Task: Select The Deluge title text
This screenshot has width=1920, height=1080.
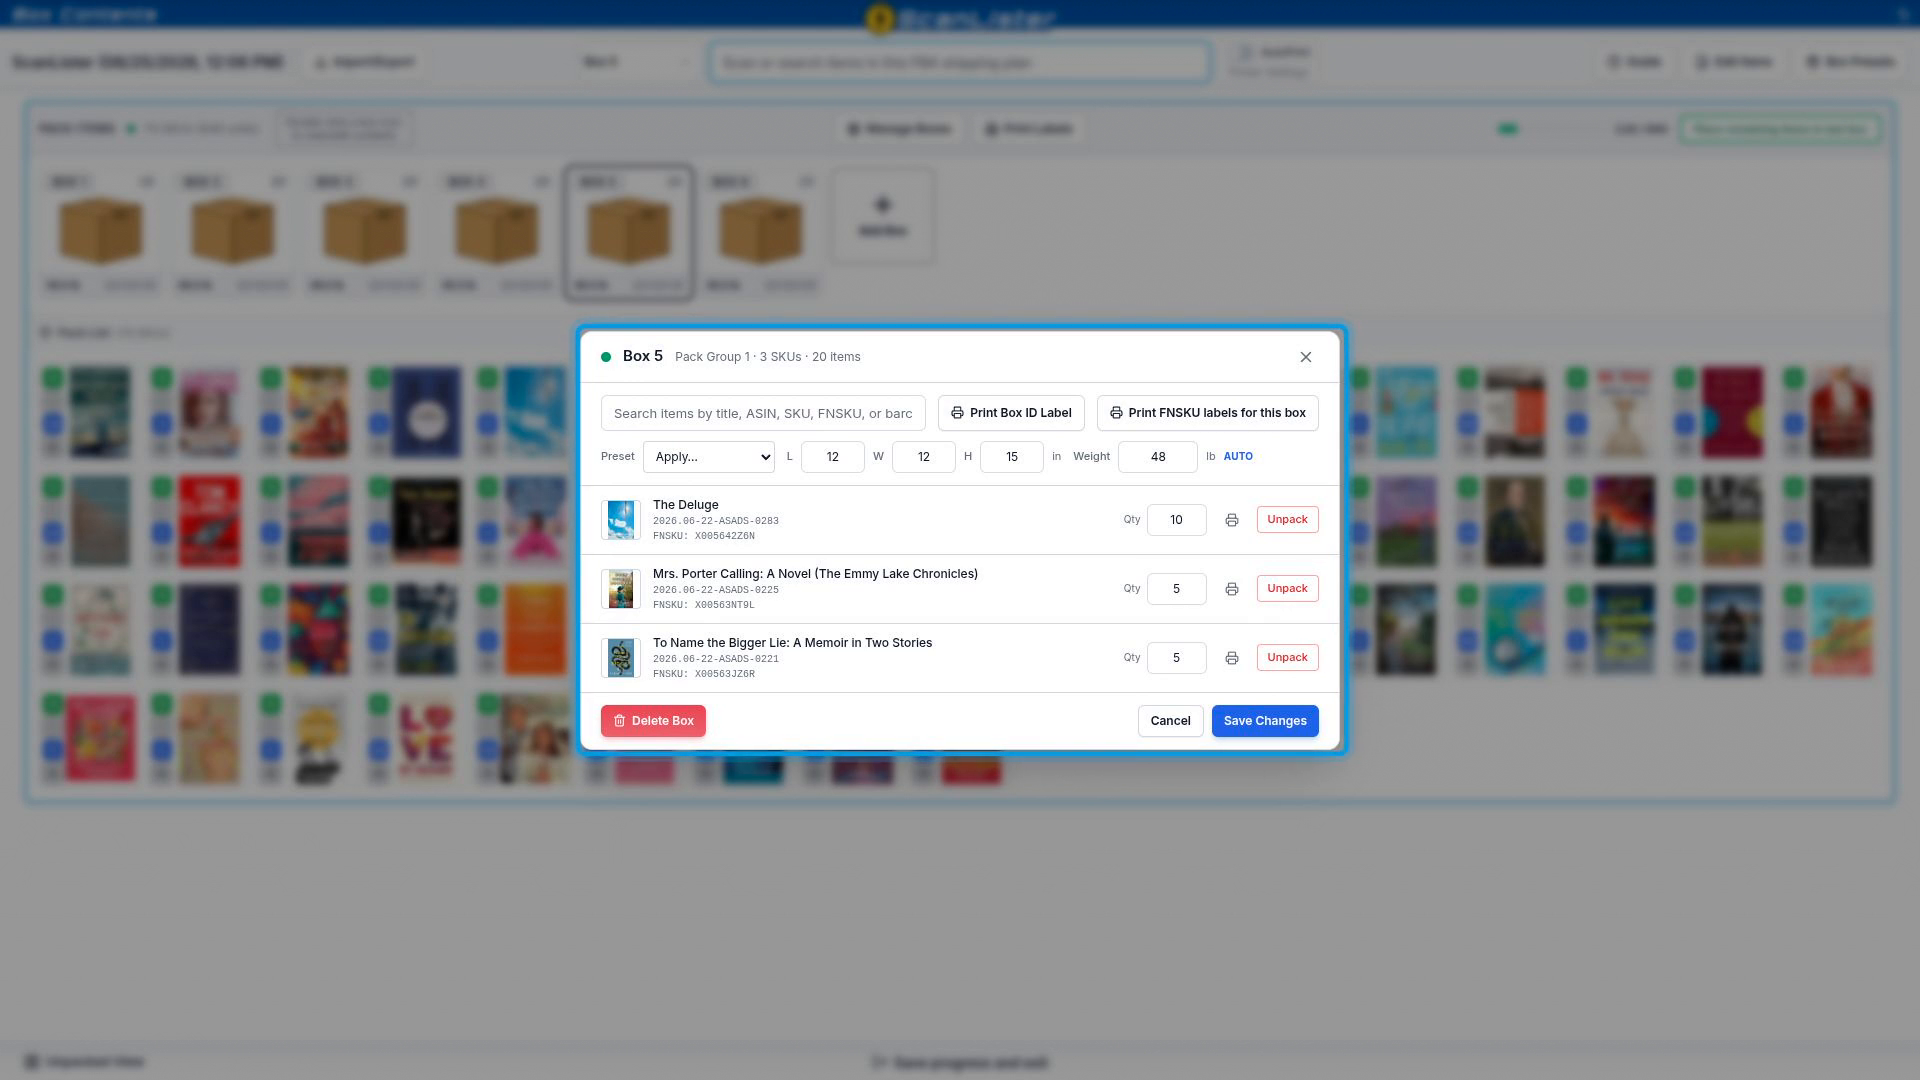Action: [x=685, y=505]
